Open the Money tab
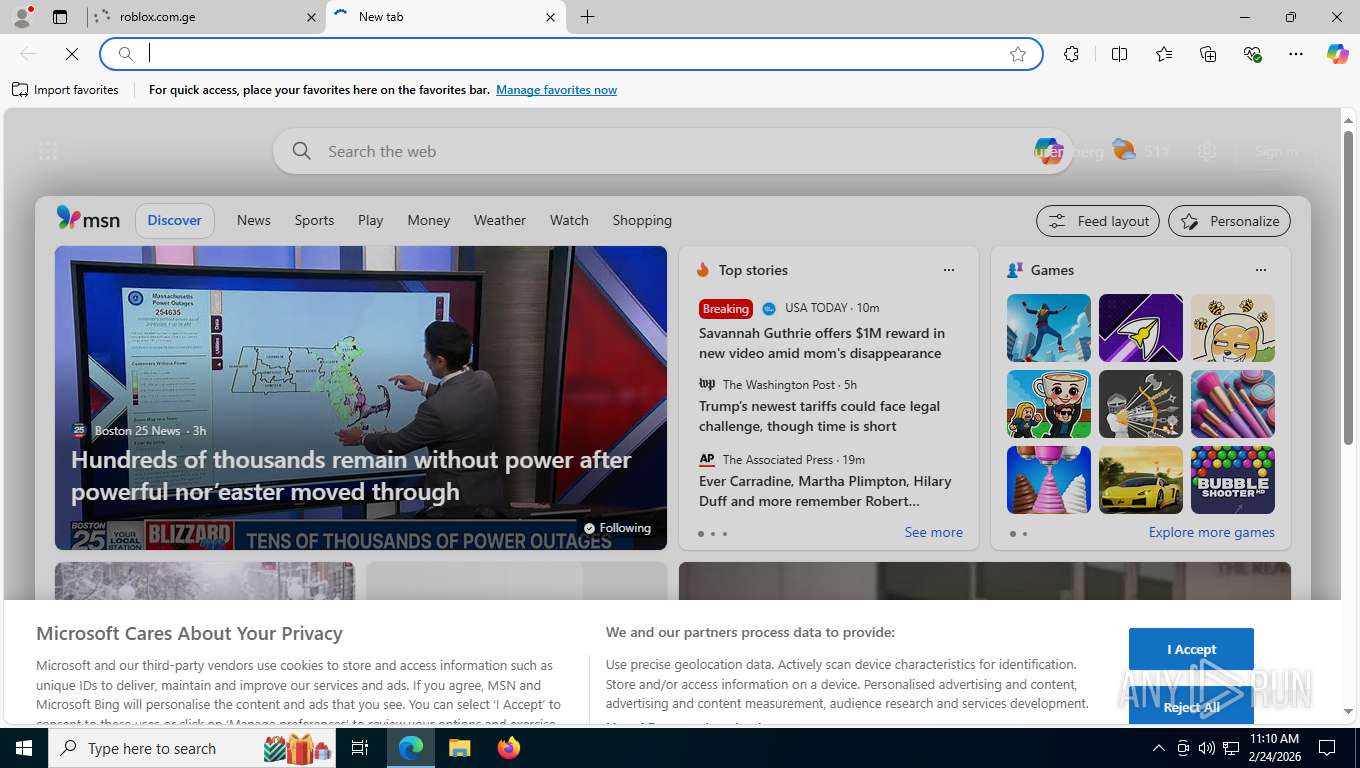 (429, 220)
